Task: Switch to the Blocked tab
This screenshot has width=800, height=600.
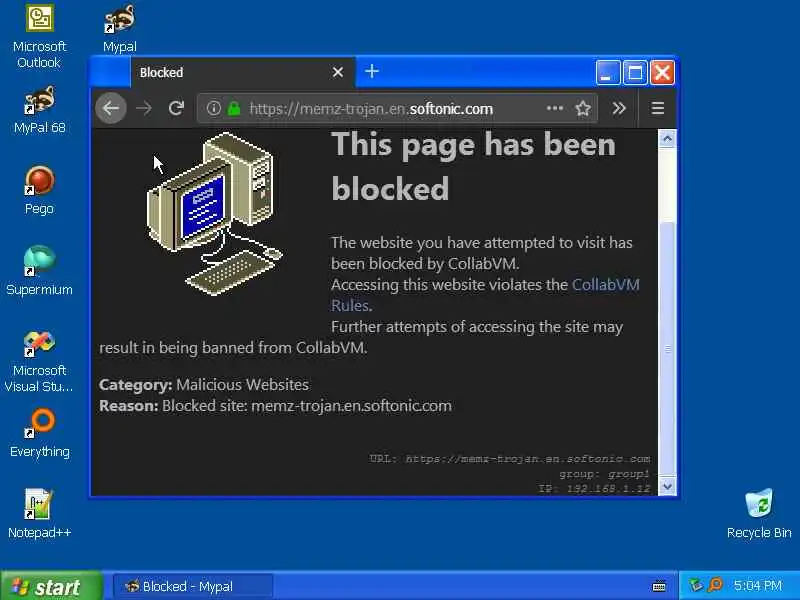Action: tap(242, 72)
